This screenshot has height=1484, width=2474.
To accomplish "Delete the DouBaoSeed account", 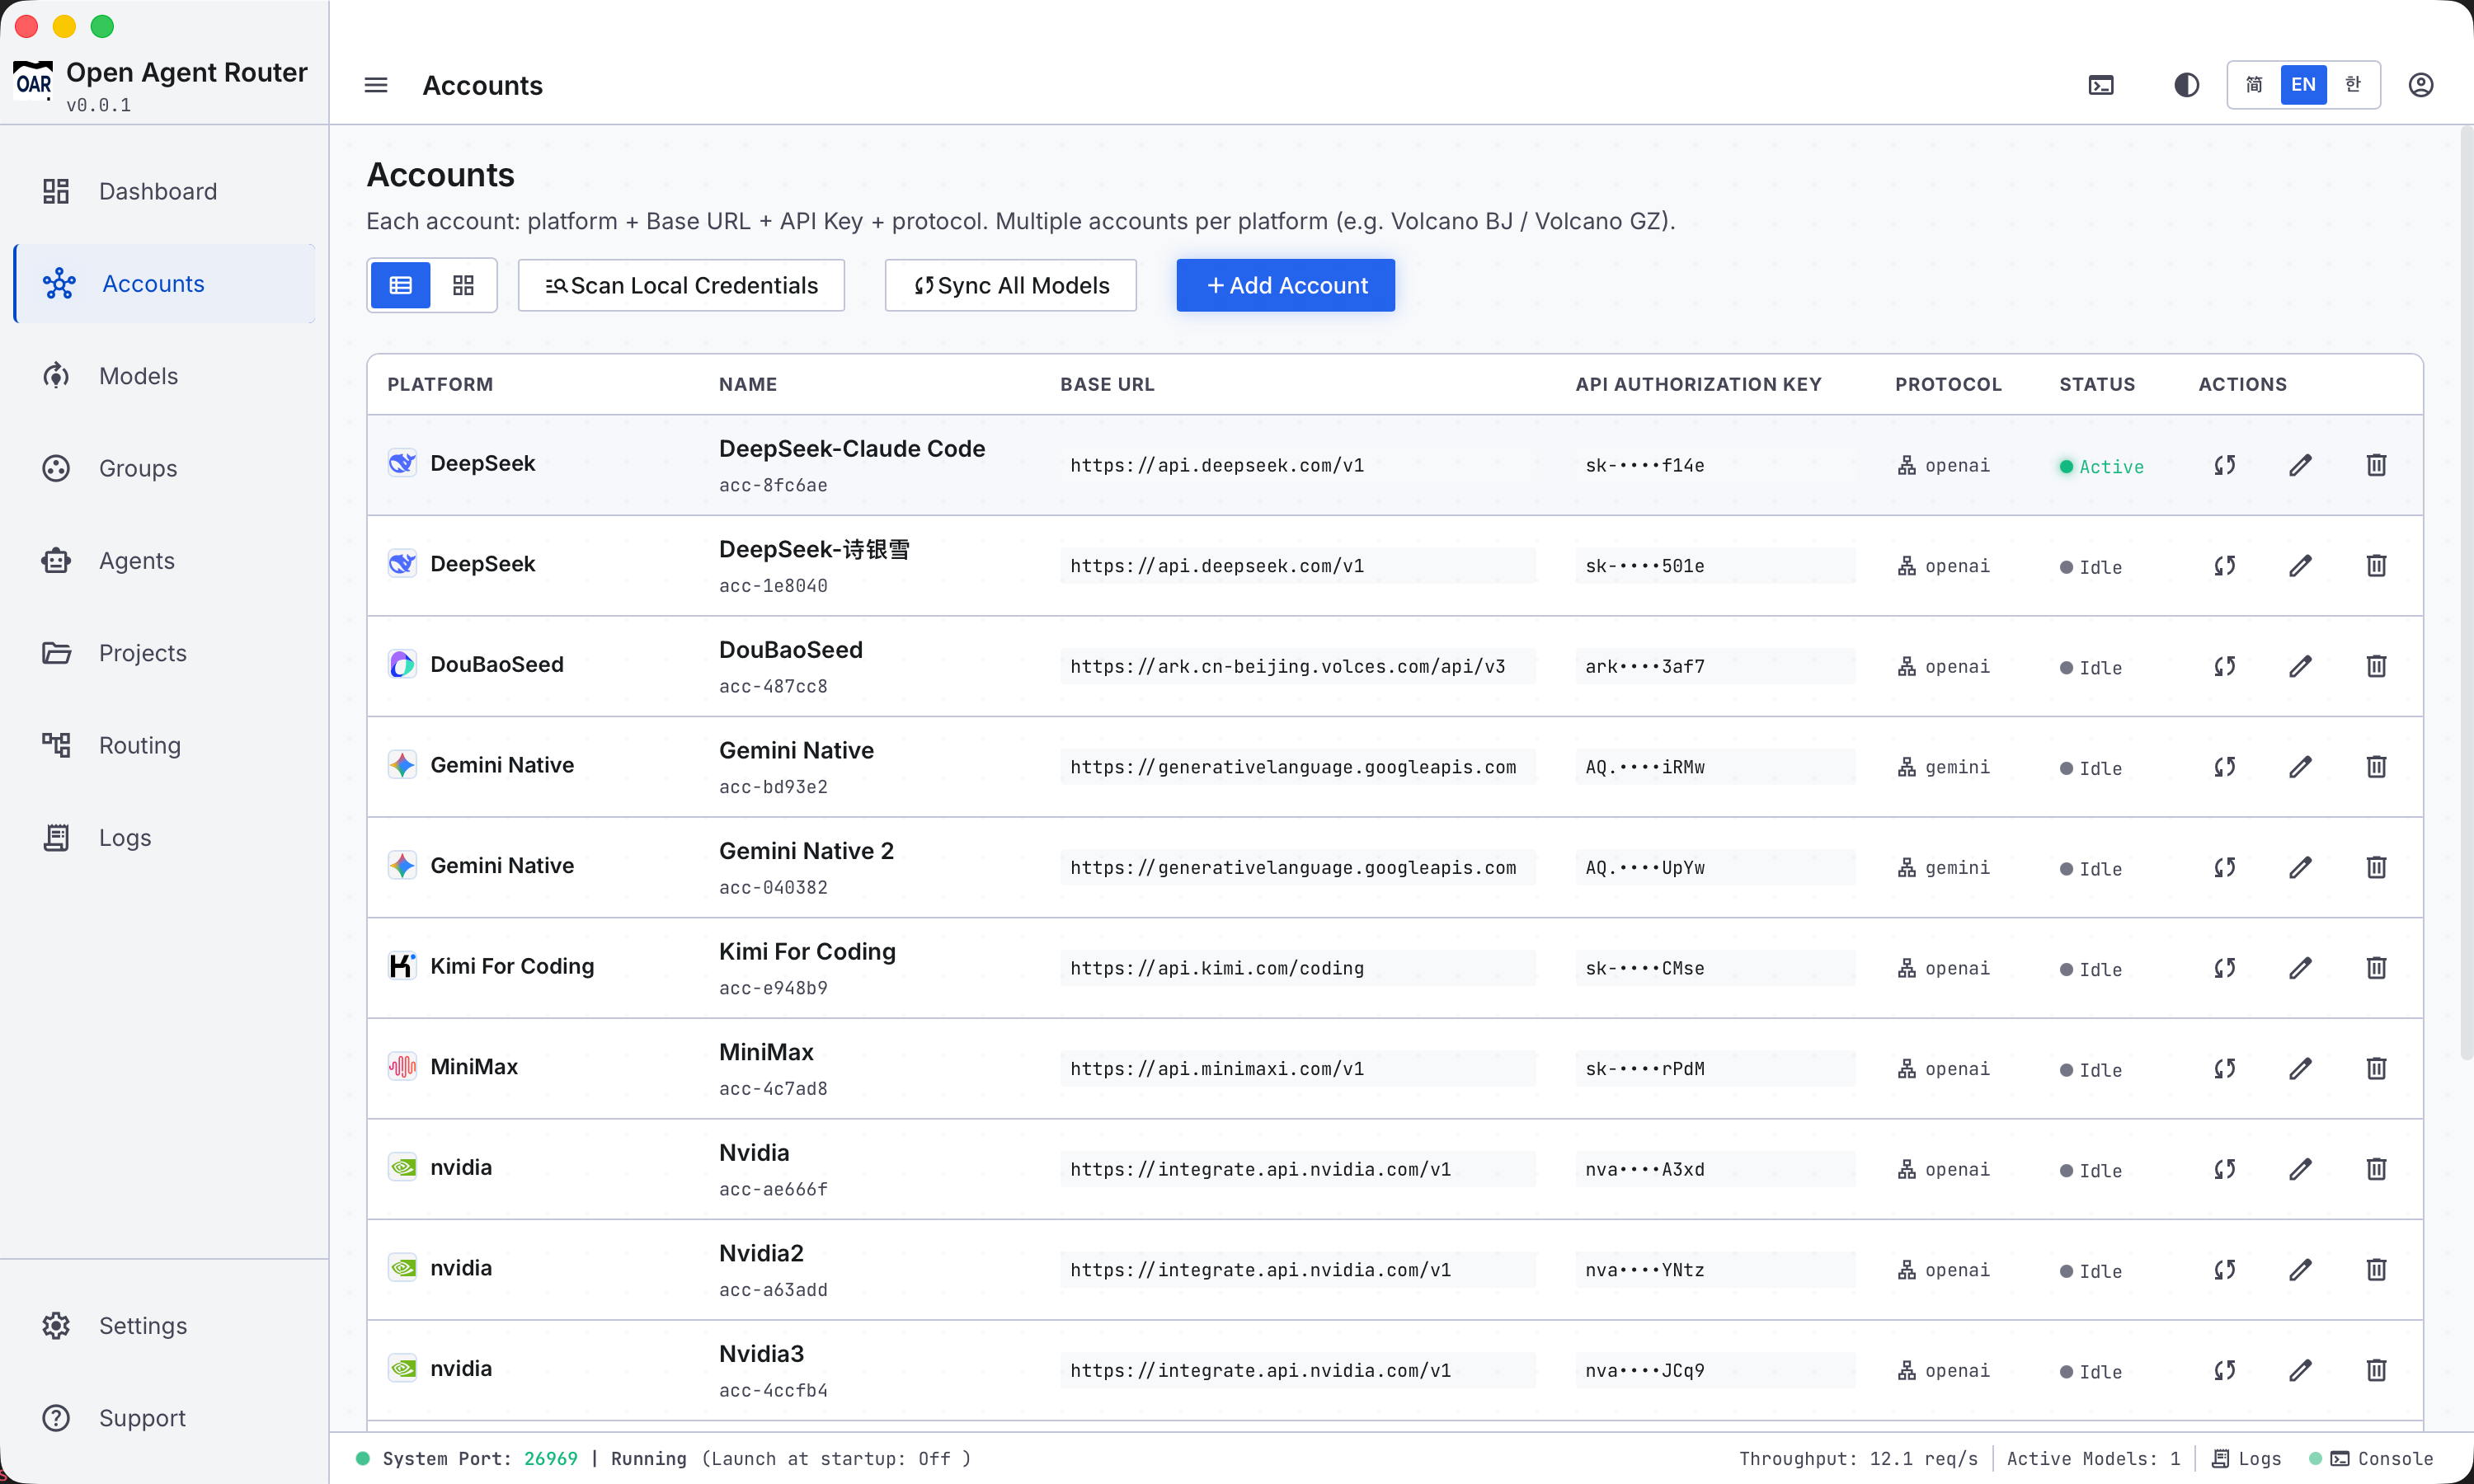I will pyautogui.click(x=2376, y=666).
